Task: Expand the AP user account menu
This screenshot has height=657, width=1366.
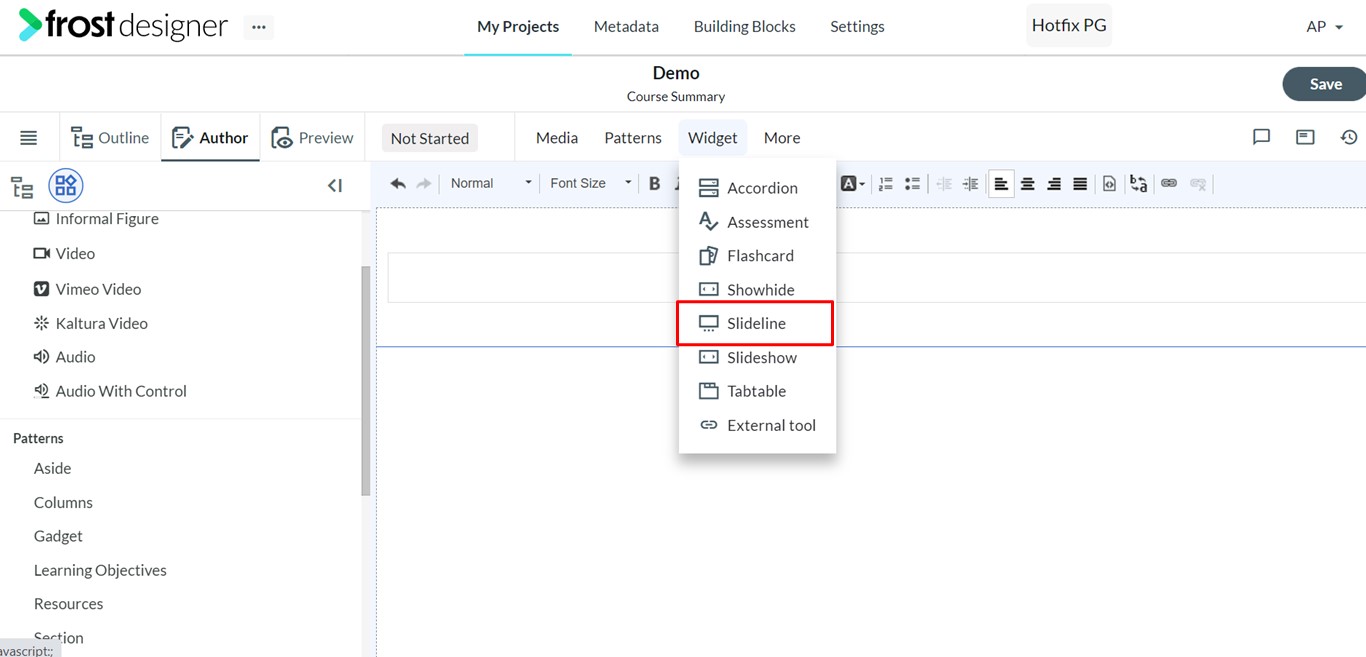Action: [1324, 27]
